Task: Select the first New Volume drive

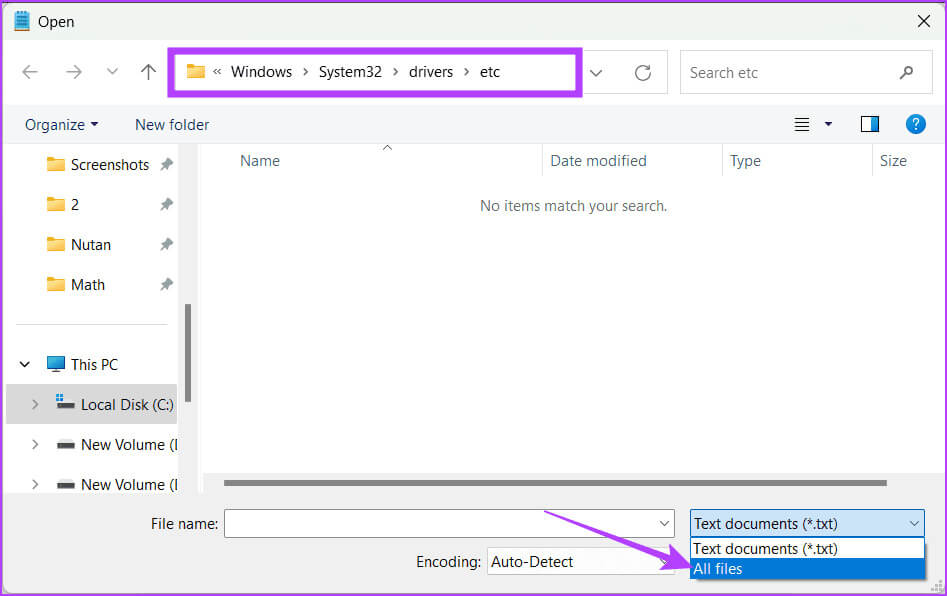Action: [x=117, y=444]
